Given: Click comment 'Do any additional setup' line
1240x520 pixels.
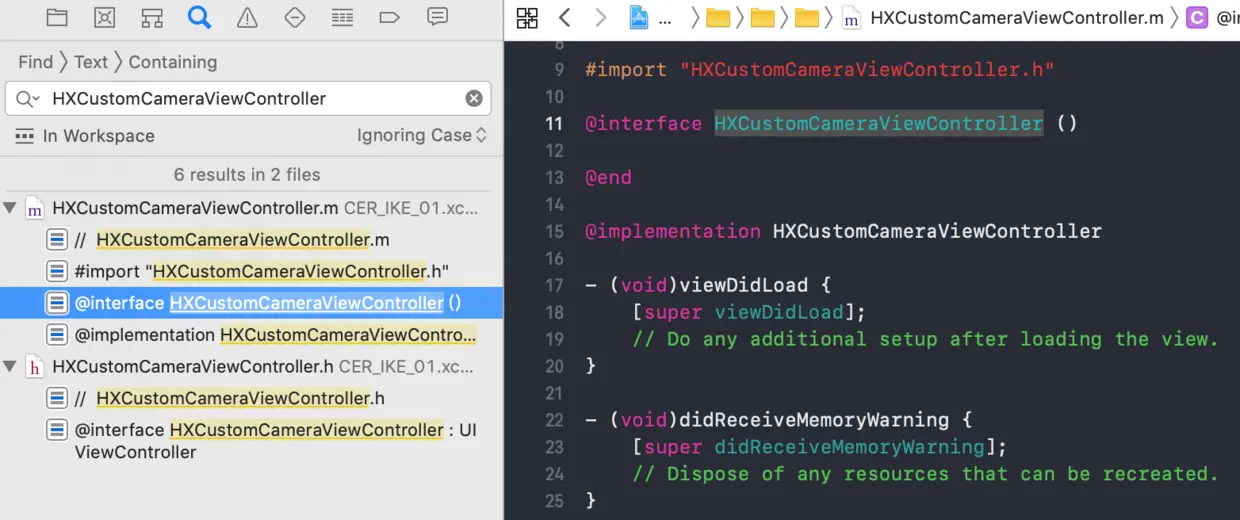Looking at the screenshot, I should pyautogui.click(x=925, y=339).
